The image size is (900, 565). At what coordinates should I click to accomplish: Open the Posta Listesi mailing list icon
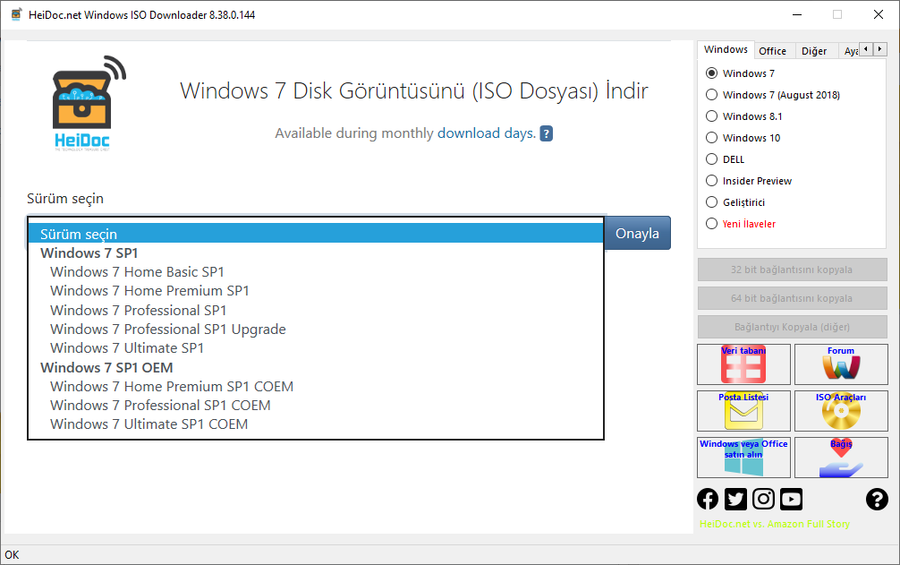(743, 411)
